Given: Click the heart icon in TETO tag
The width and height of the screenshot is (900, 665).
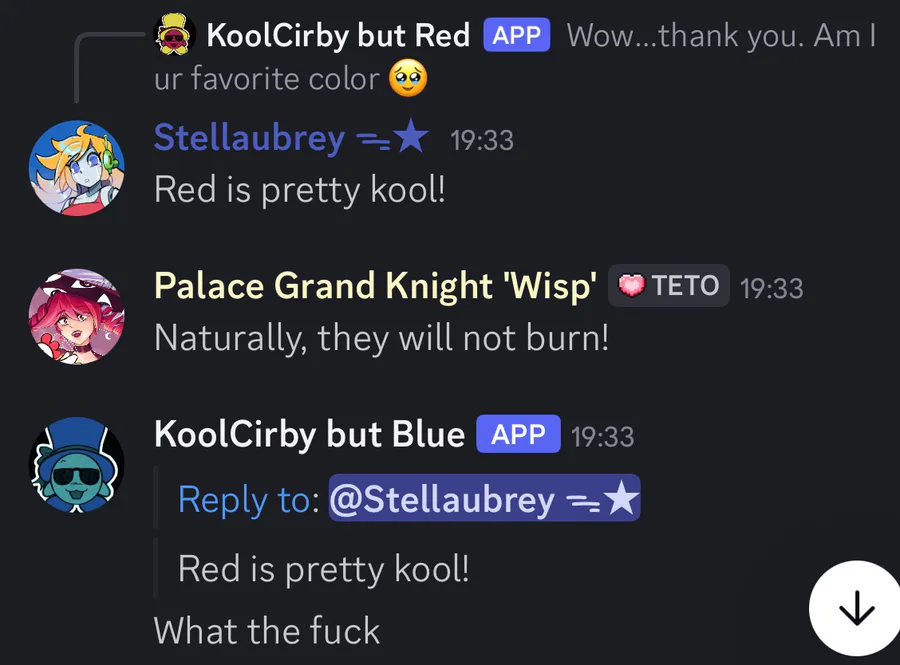Looking at the screenshot, I should [x=631, y=285].
